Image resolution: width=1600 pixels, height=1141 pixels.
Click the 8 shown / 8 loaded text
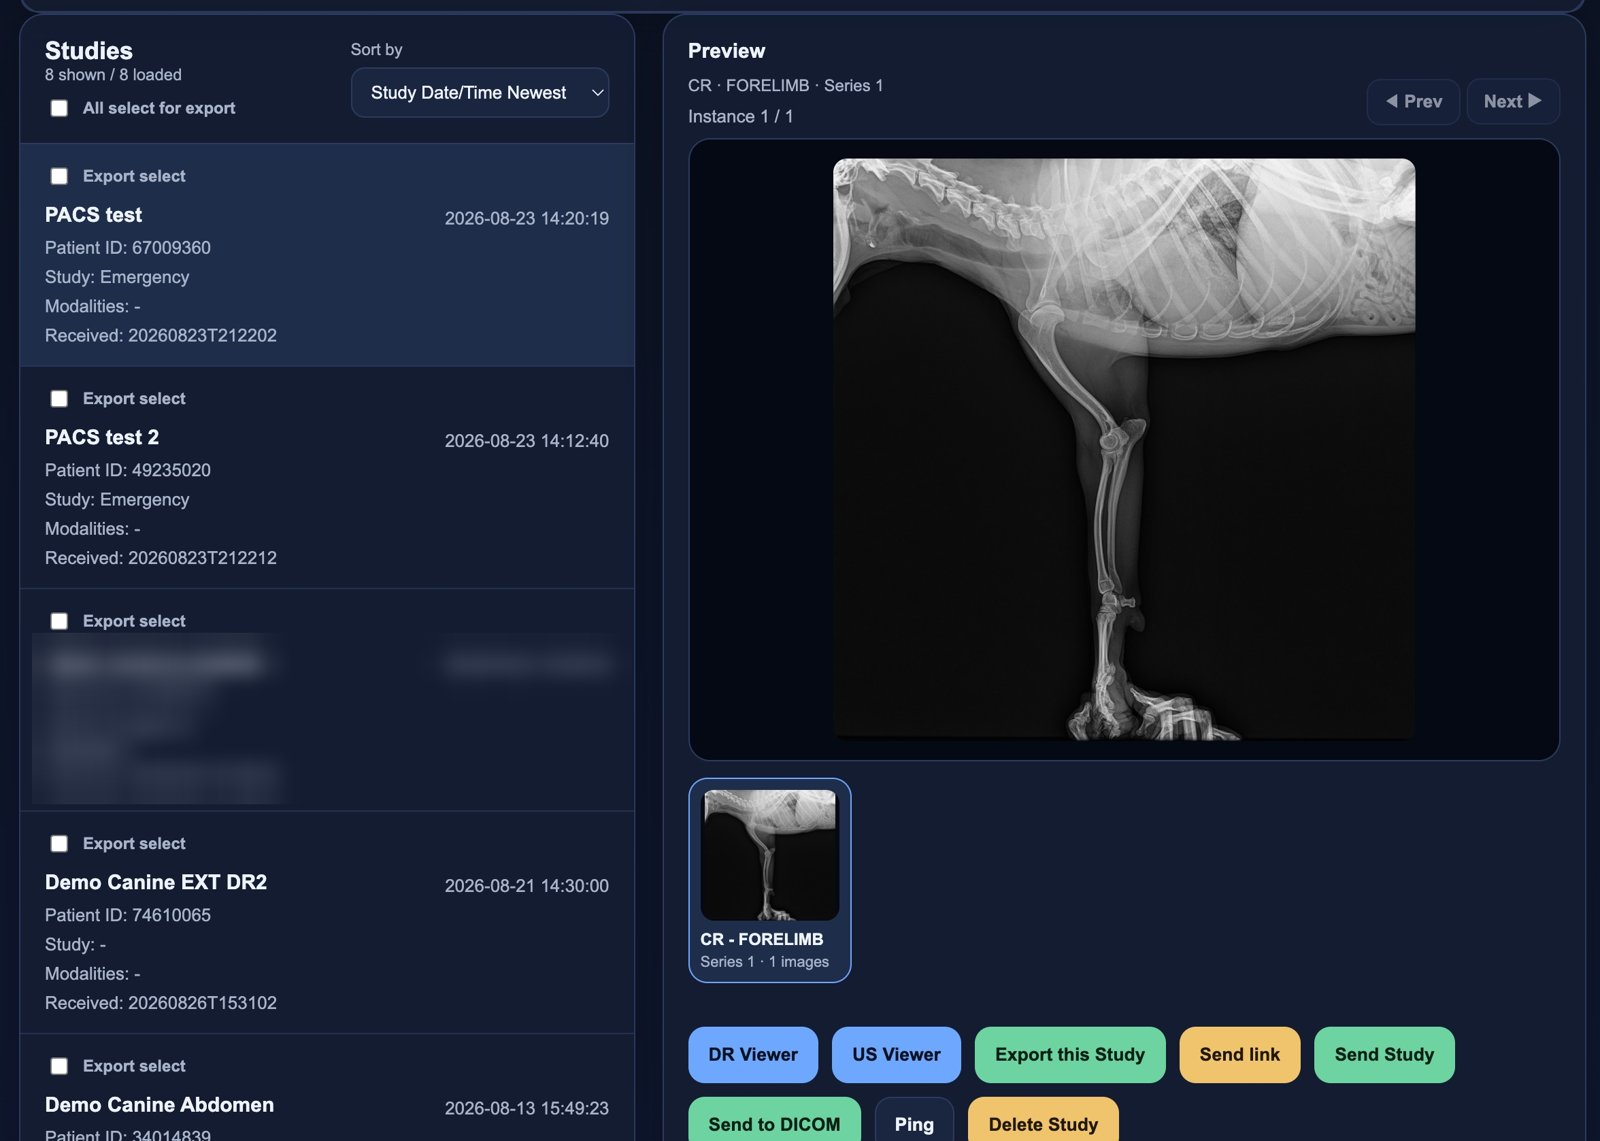click(113, 75)
